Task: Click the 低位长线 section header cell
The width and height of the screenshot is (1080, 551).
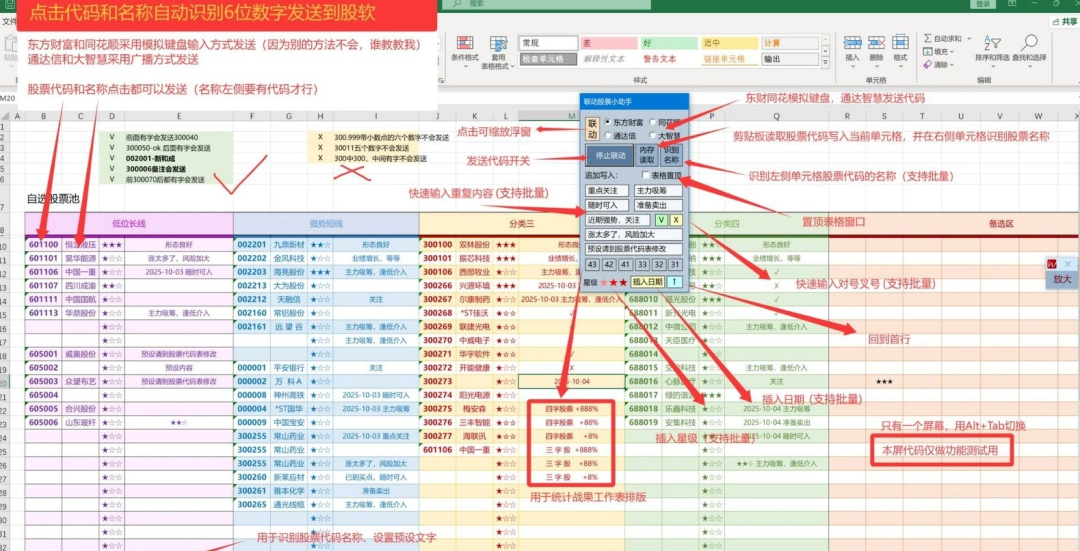Action: click(x=129, y=224)
